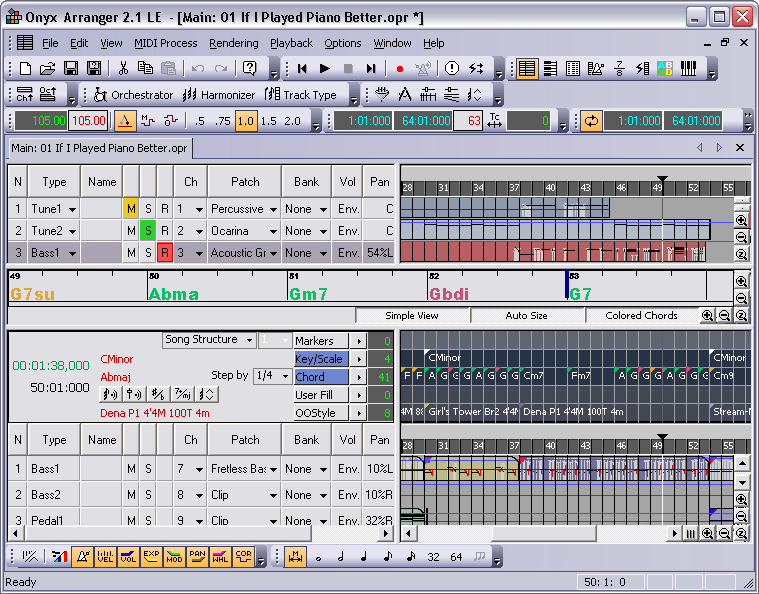759x594 pixels.
Task: Open the Orchestrator tool
Action: click(x=133, y=95)
